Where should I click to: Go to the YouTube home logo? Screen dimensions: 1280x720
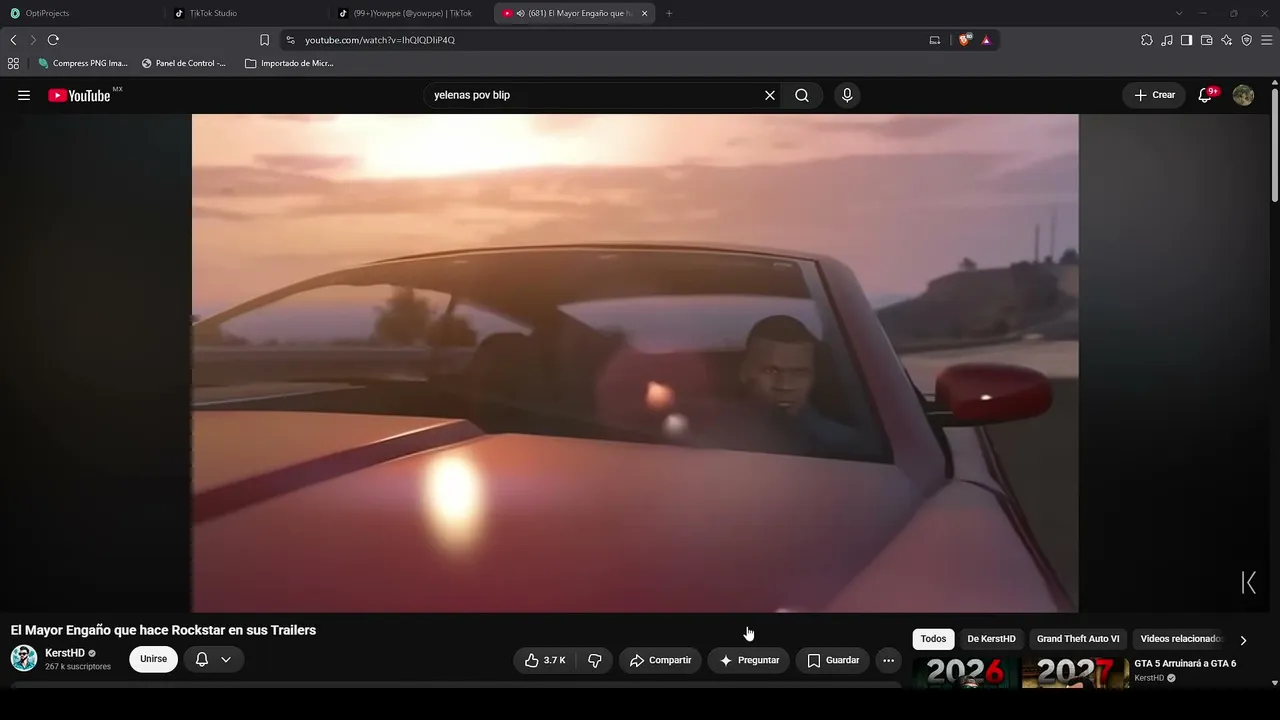click(80, 95)
